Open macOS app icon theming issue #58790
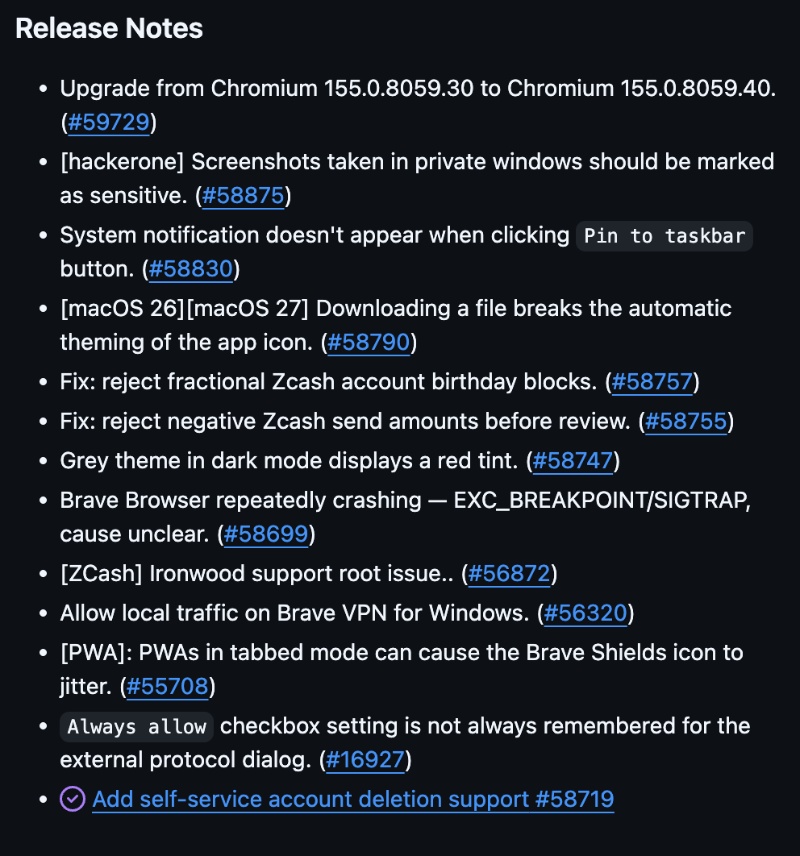 coord(369,342)
